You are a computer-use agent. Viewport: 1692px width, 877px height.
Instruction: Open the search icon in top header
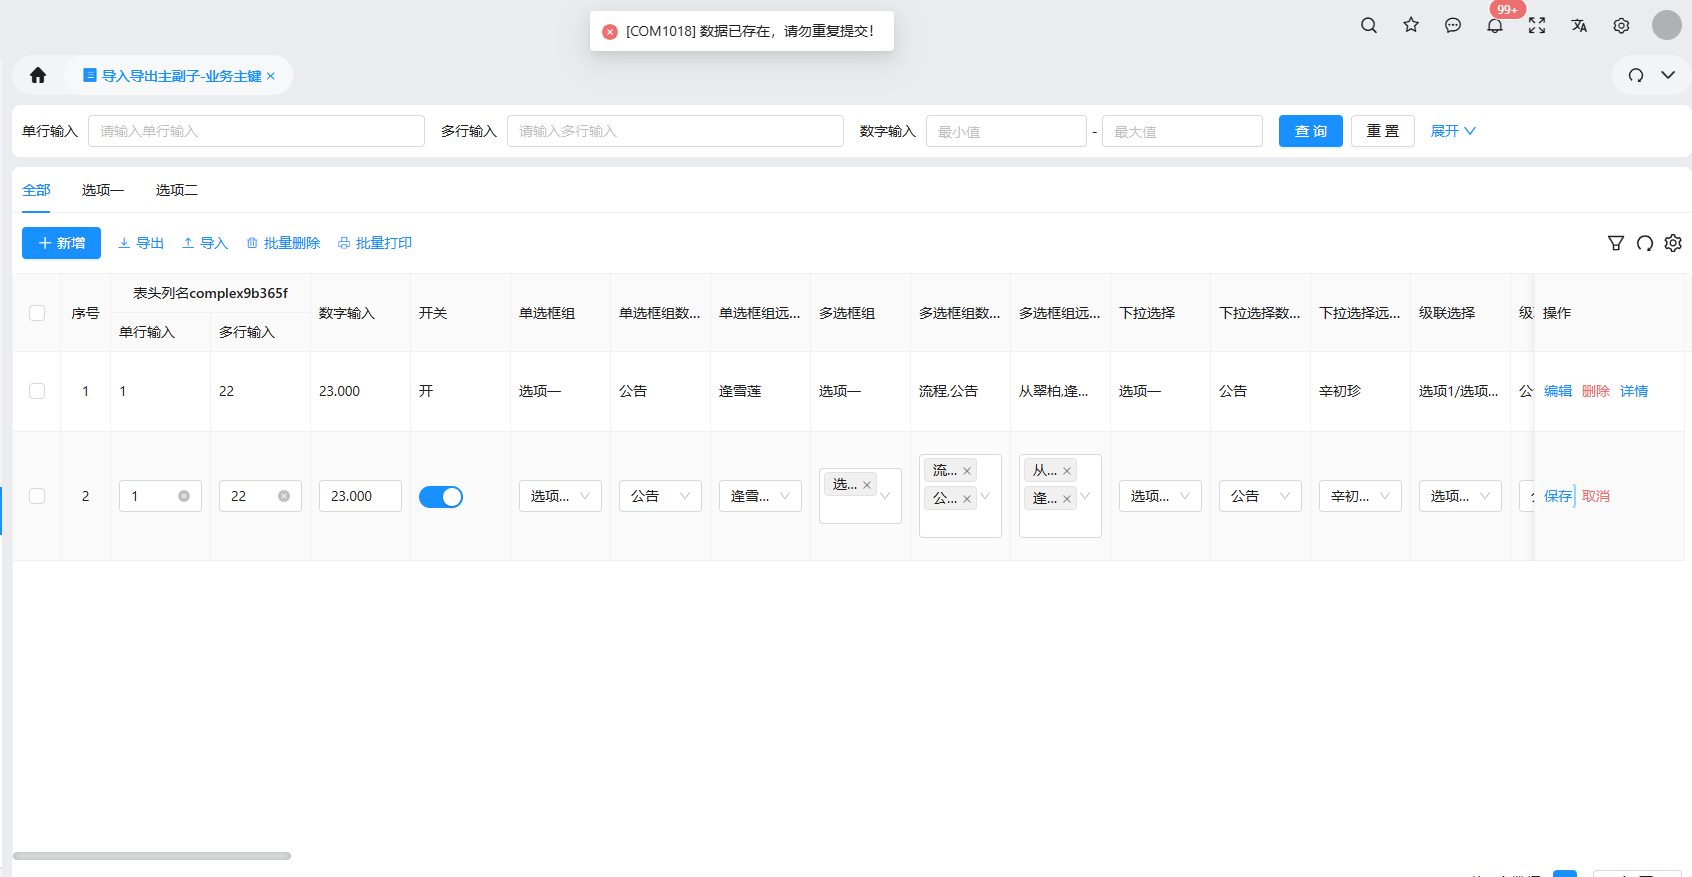(1369, 26)
